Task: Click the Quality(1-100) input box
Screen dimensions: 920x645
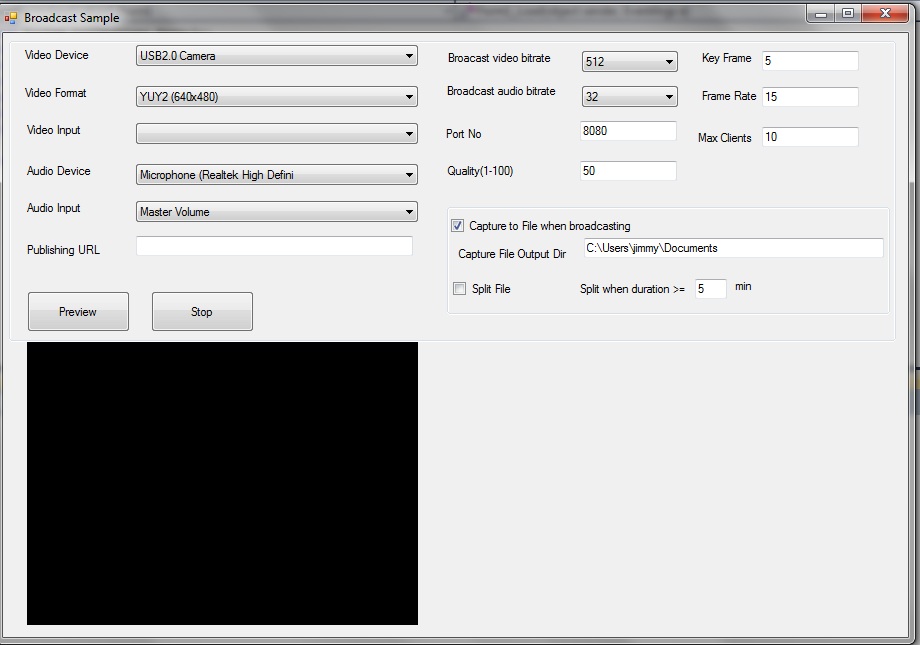Action: (628, 171)
